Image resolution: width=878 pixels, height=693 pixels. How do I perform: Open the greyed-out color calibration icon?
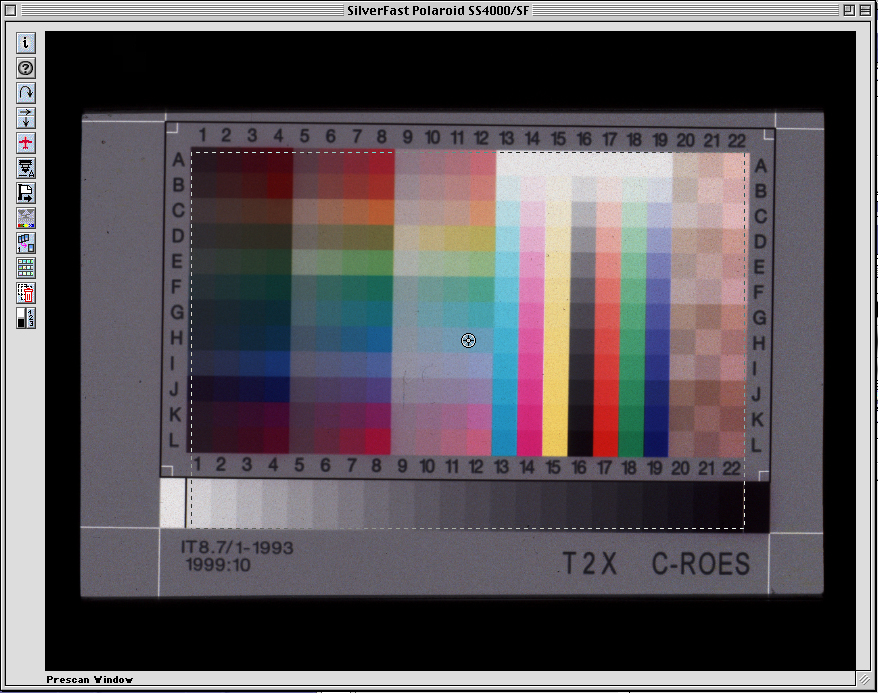coord(26,218)
